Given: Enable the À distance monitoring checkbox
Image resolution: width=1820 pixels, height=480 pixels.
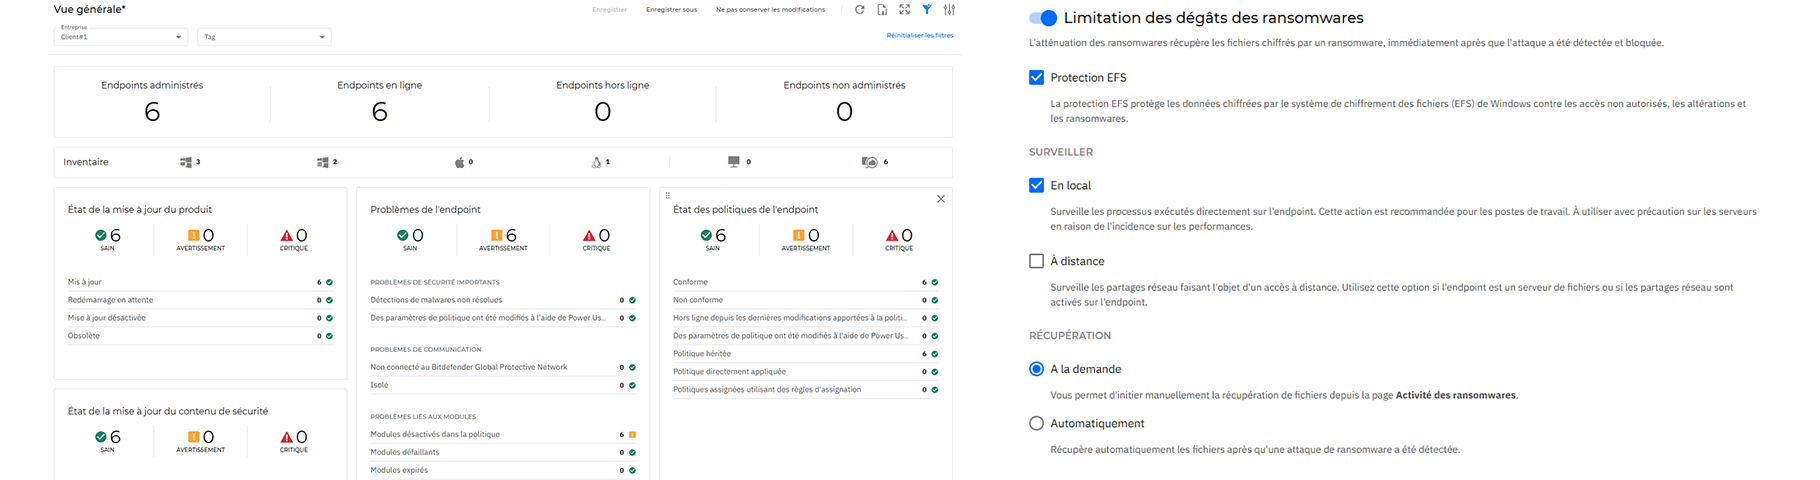Looking at the screenshot, I should click(x=1036, y=261).
